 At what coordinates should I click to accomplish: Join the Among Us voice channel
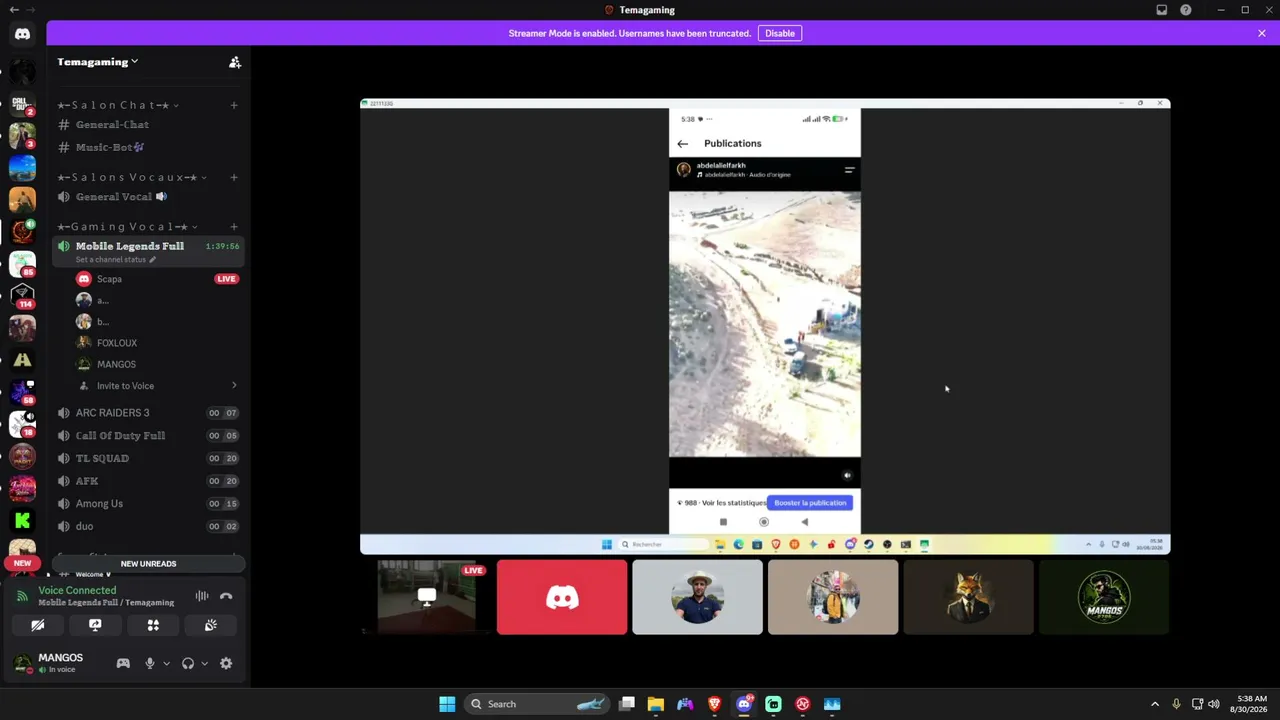[148, 504]
